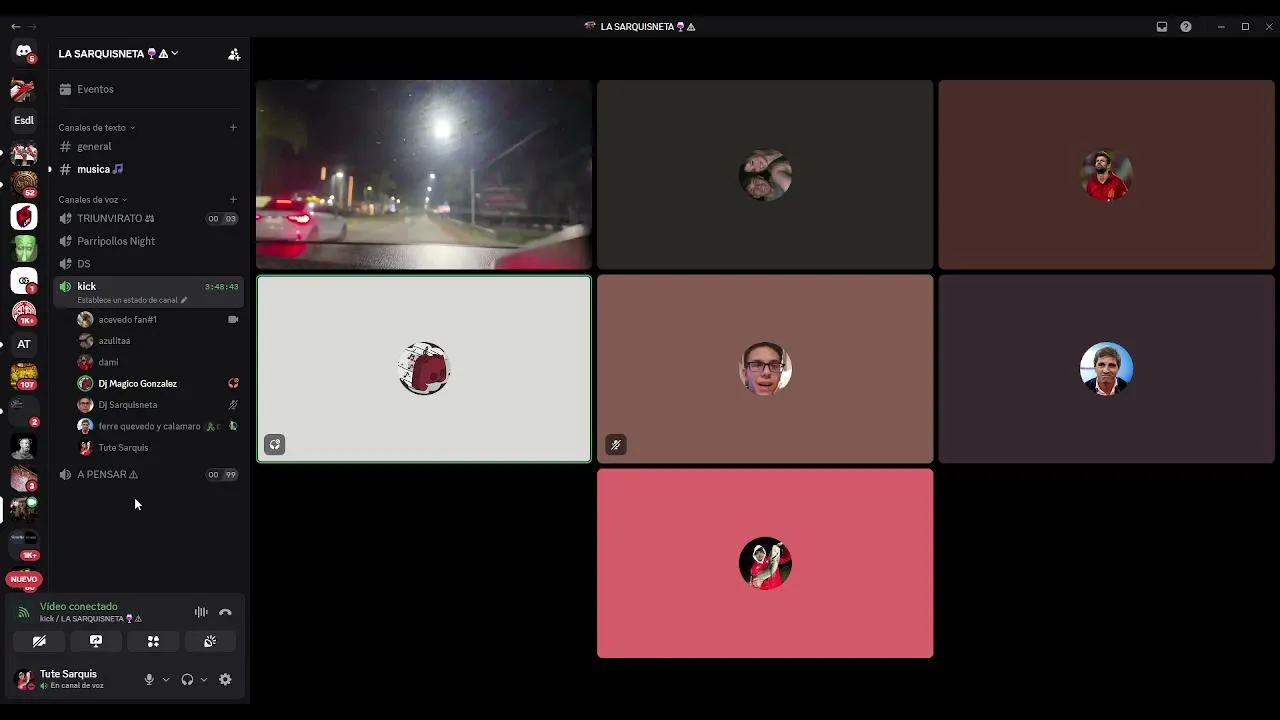Image resolution: width=1280 pixels, height=720 pixels.
Task: Toggle noise suppression waveform icon
Action: (x=201, y=612)
